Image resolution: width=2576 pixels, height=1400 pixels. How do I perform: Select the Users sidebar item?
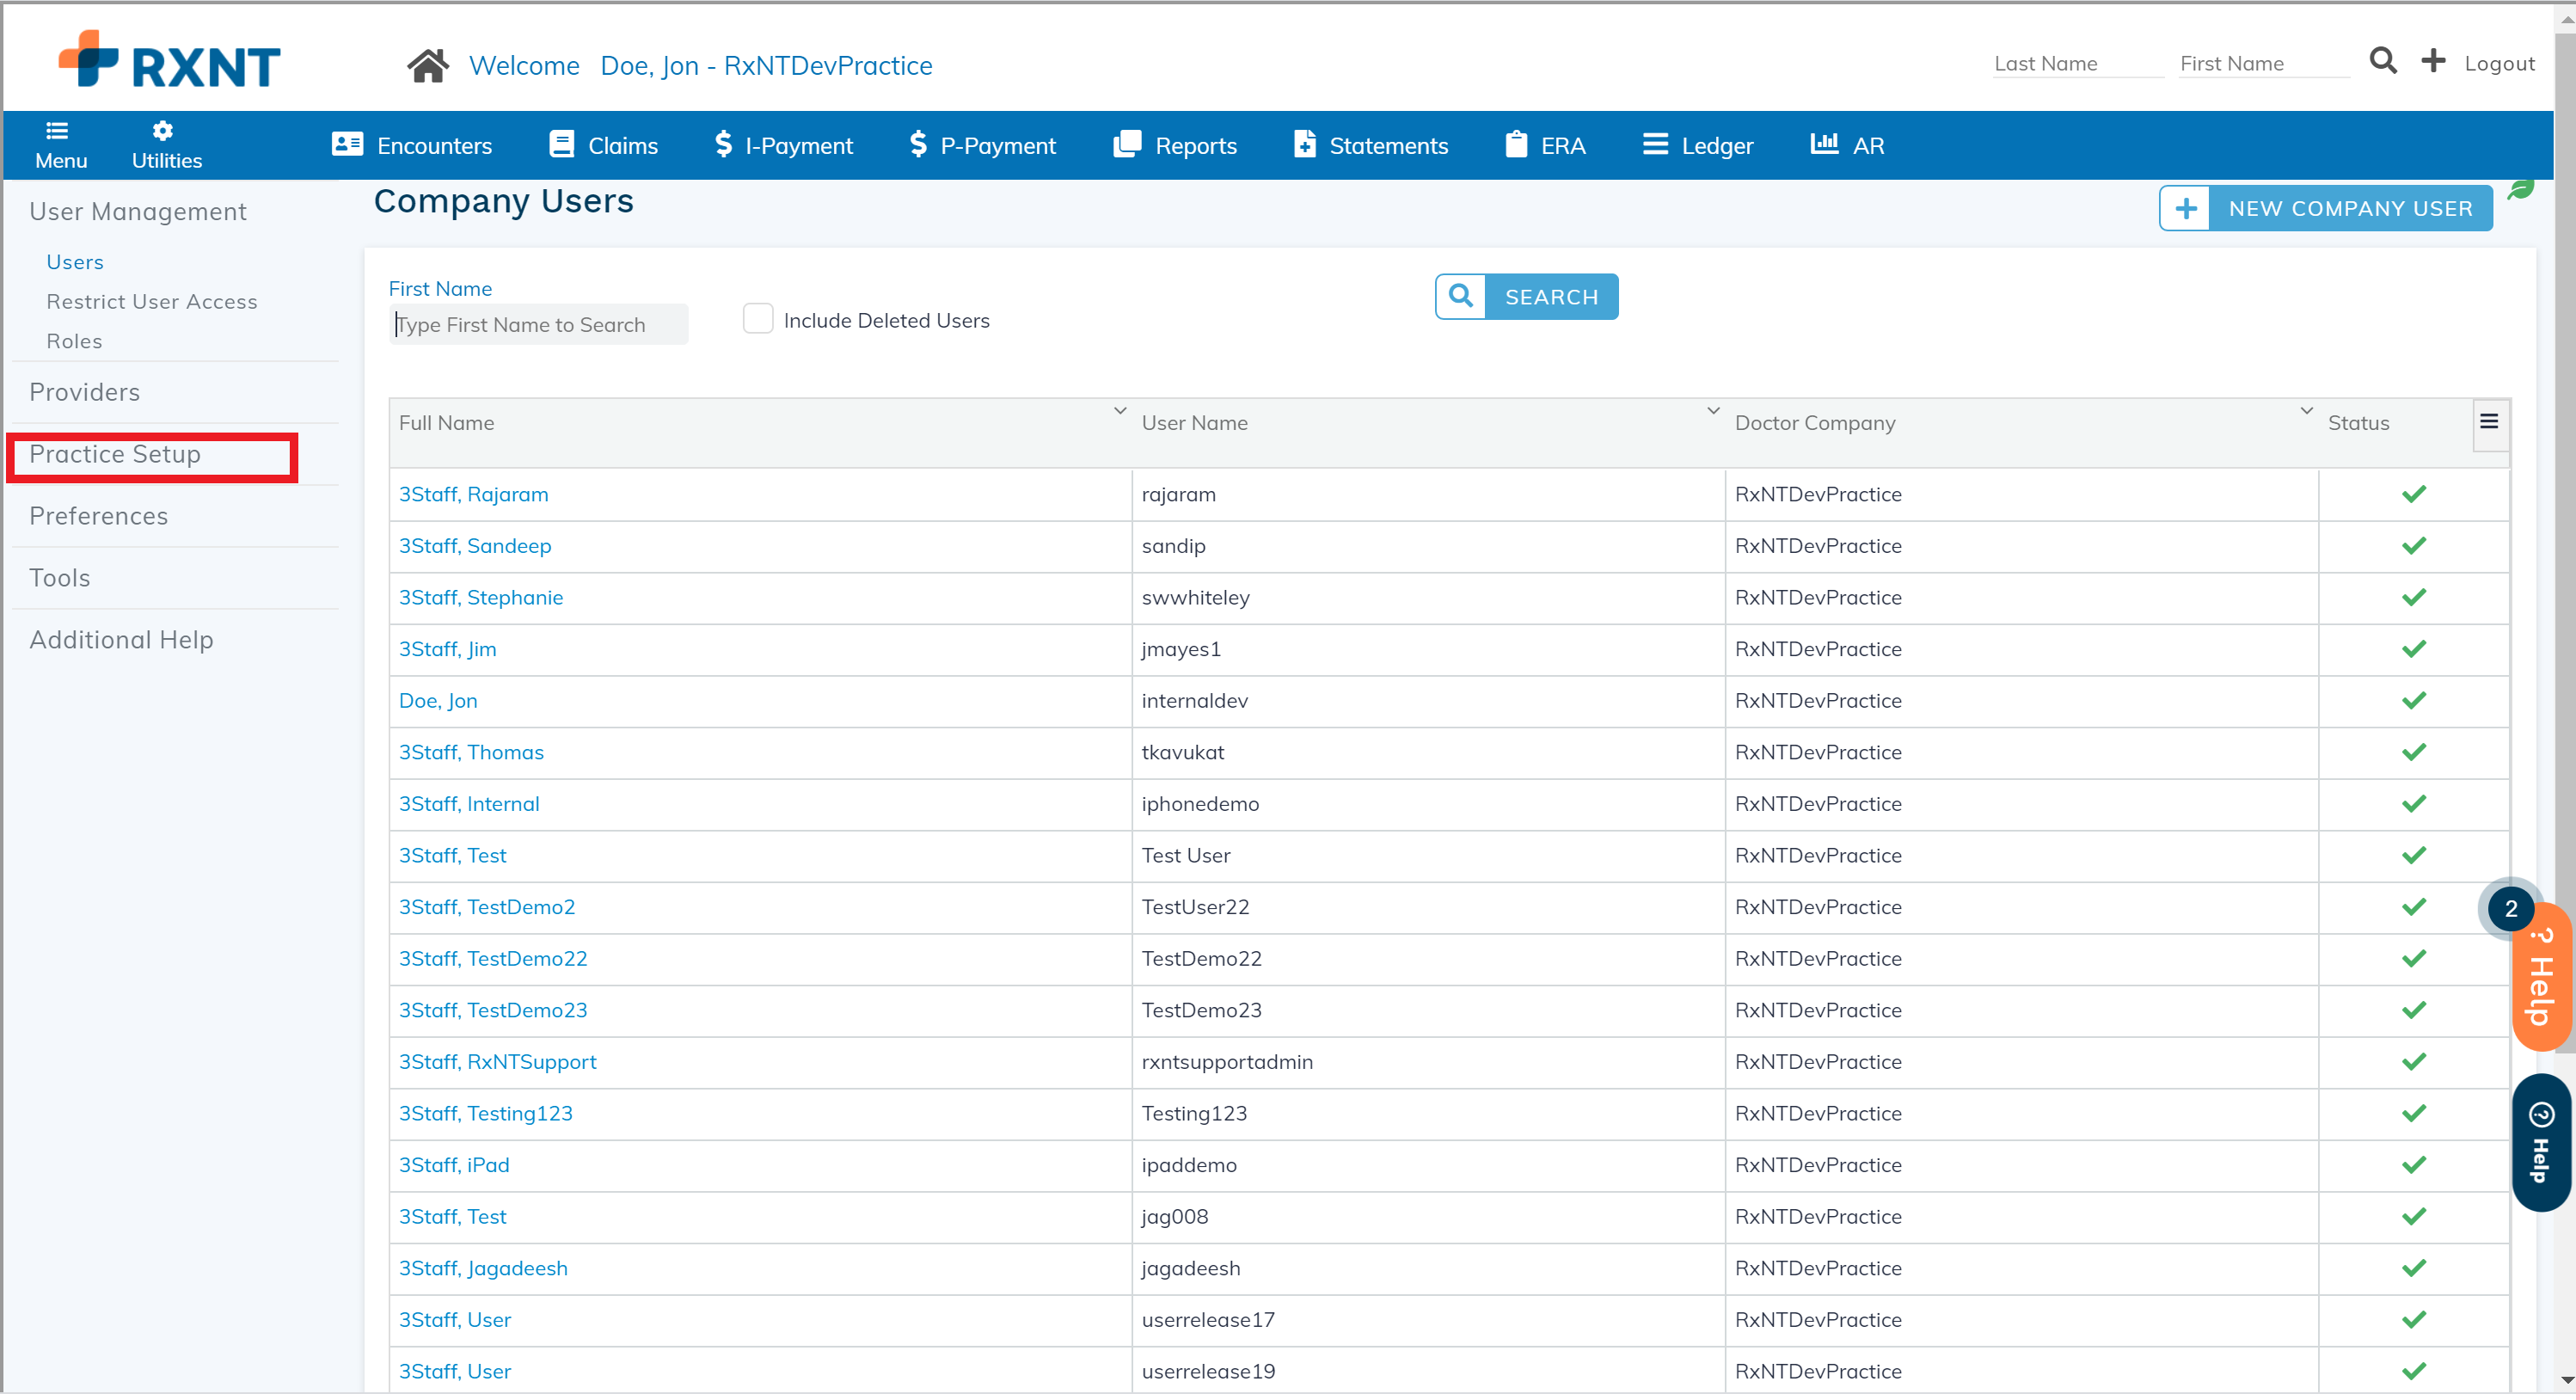75,262
